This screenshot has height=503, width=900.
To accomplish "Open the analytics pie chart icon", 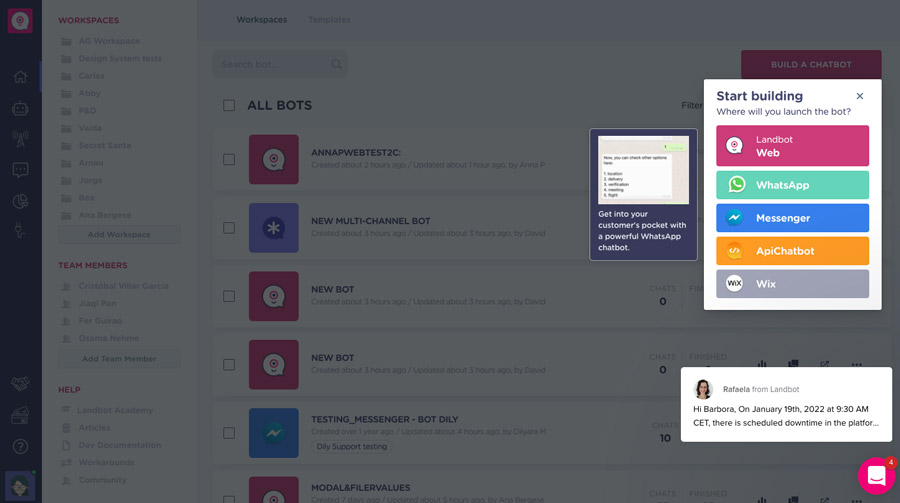I will click(20, 201).
